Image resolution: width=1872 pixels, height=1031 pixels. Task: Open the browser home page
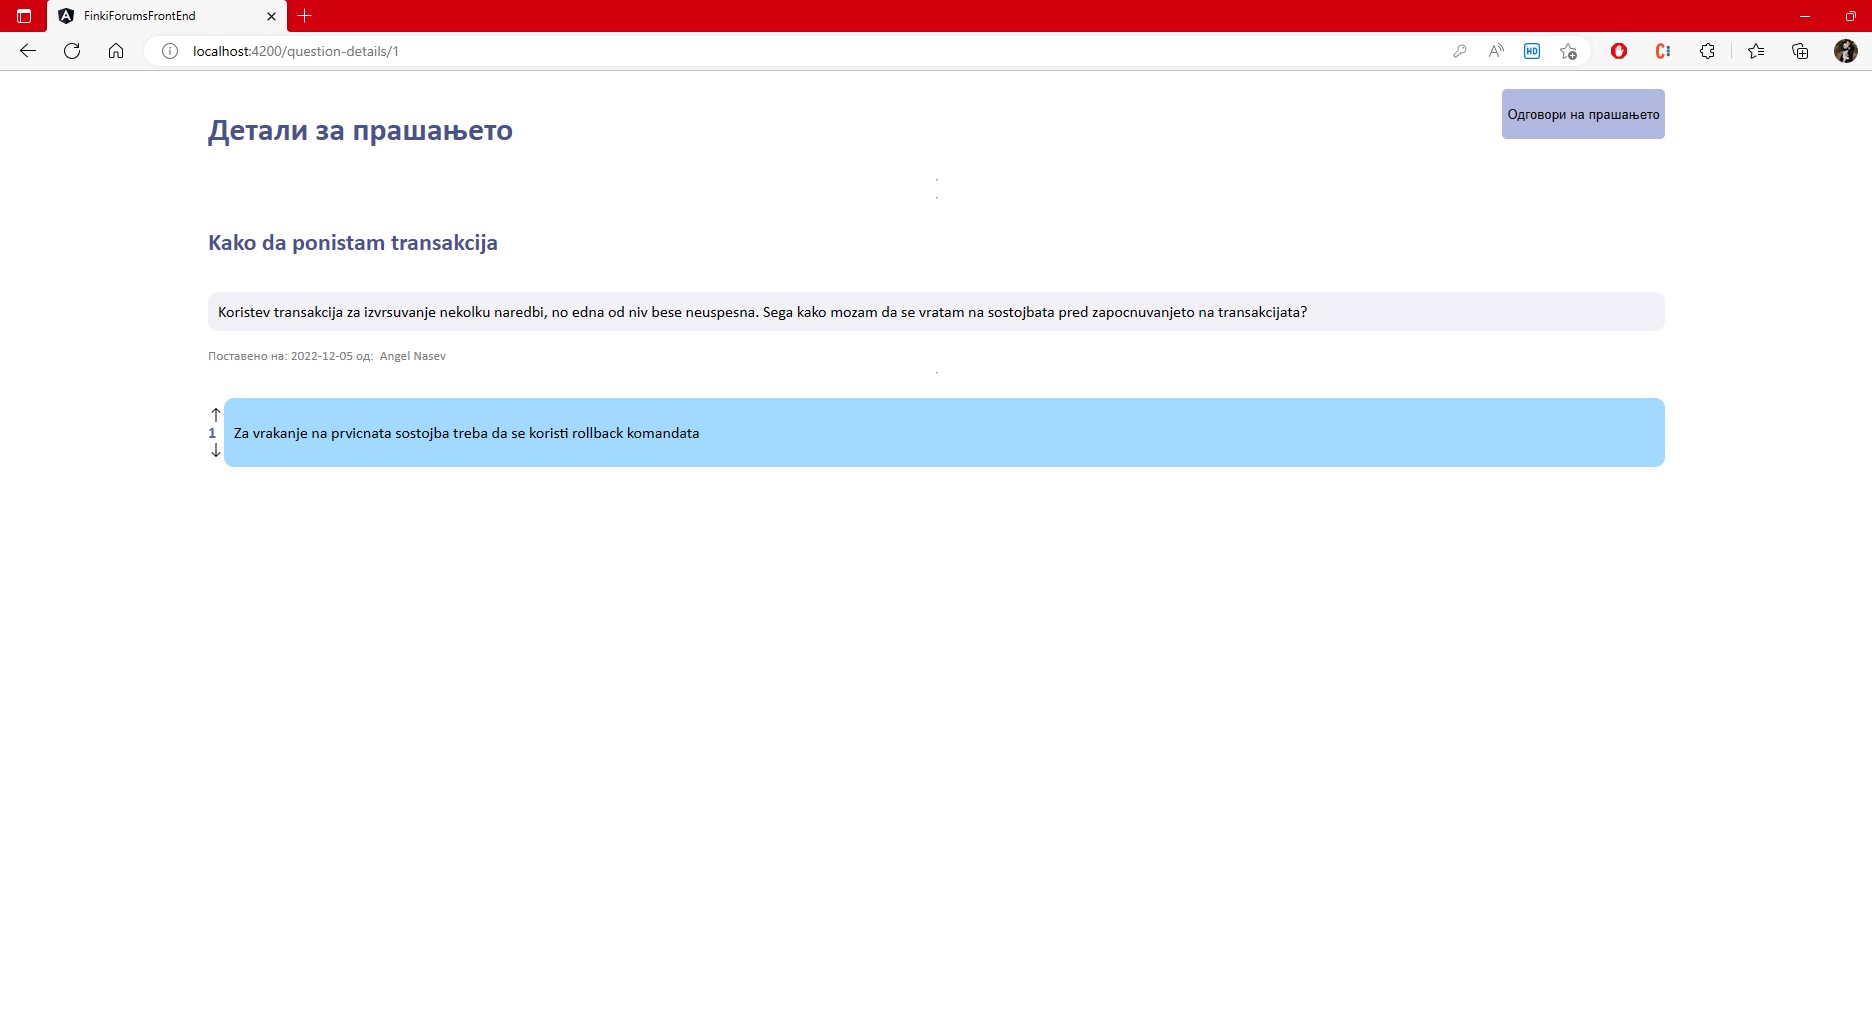point(116,51)
